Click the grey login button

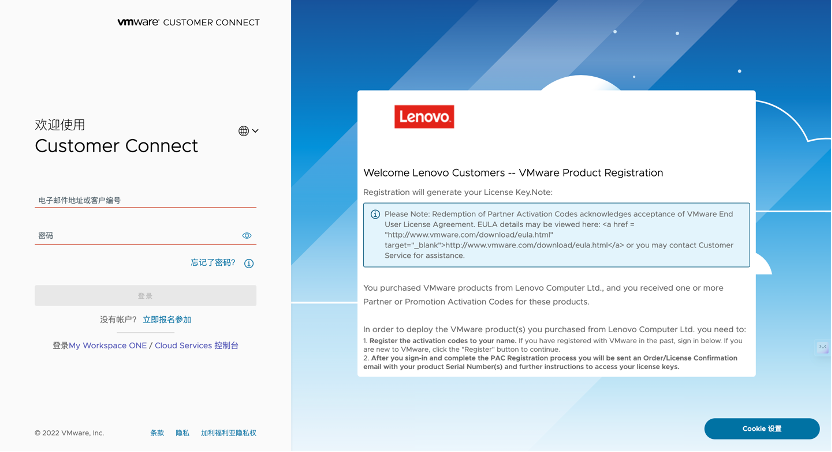tap(145, 295)
